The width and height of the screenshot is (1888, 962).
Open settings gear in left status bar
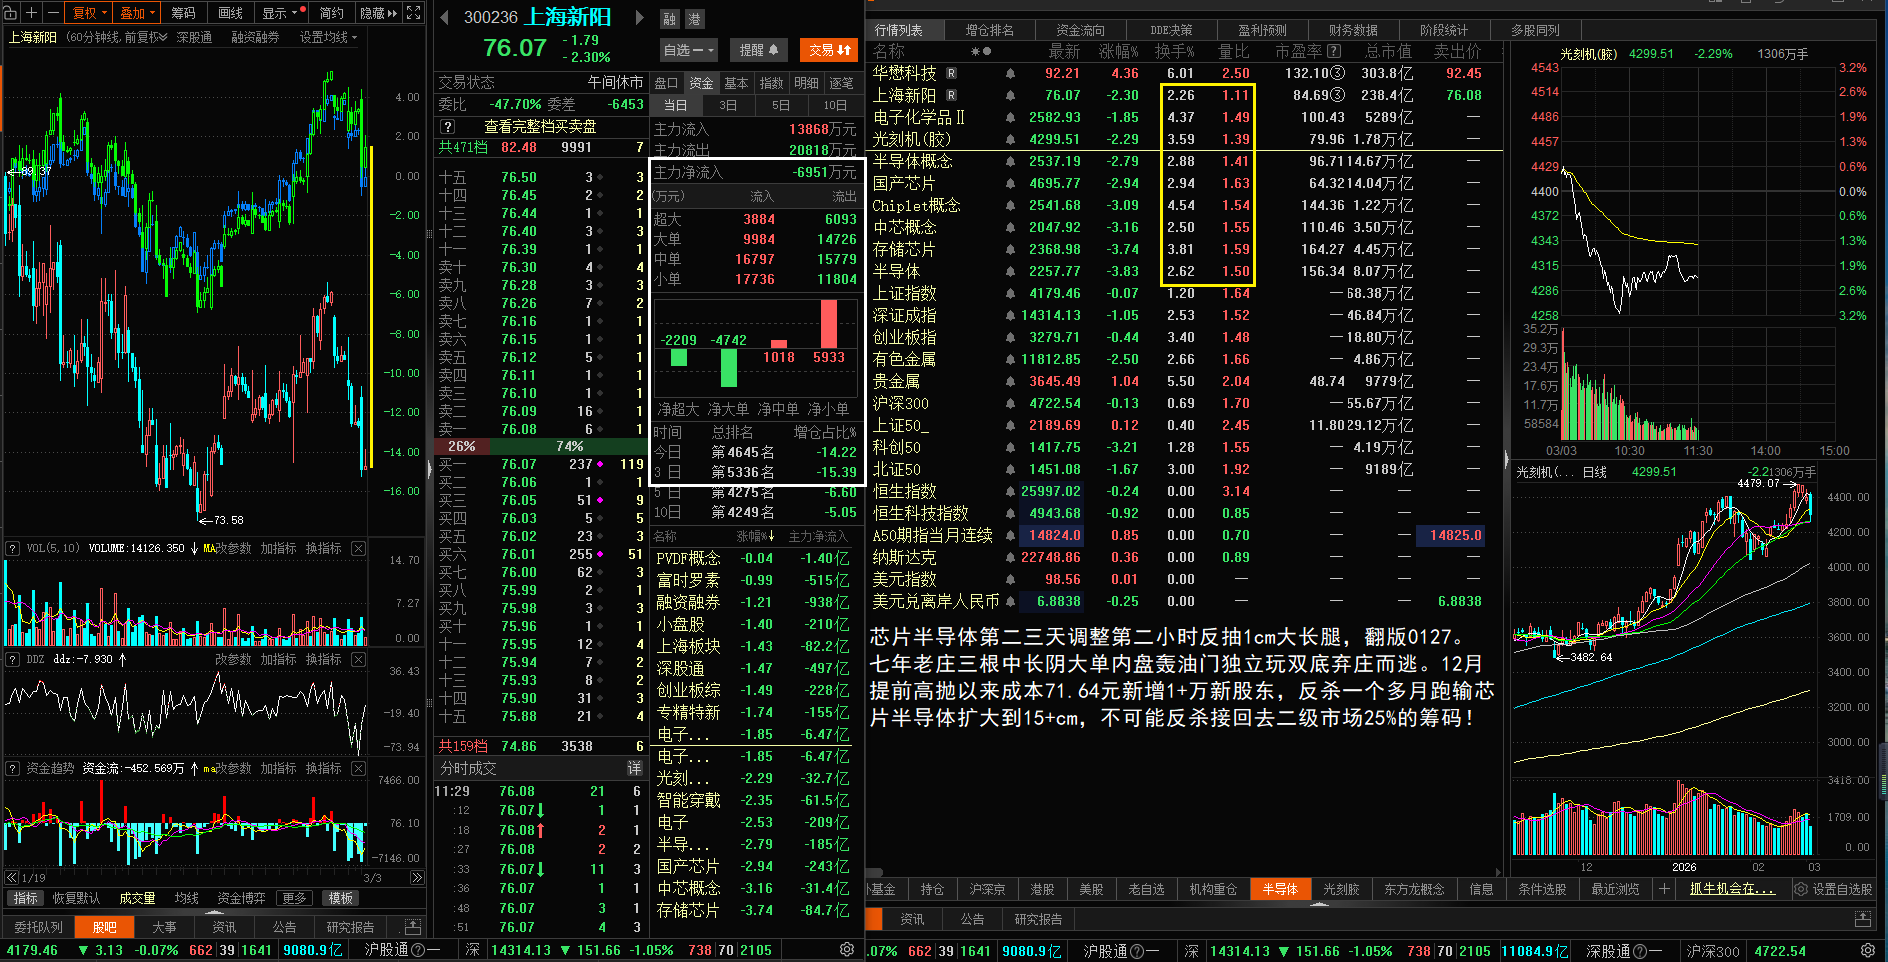tap(847, 950)
